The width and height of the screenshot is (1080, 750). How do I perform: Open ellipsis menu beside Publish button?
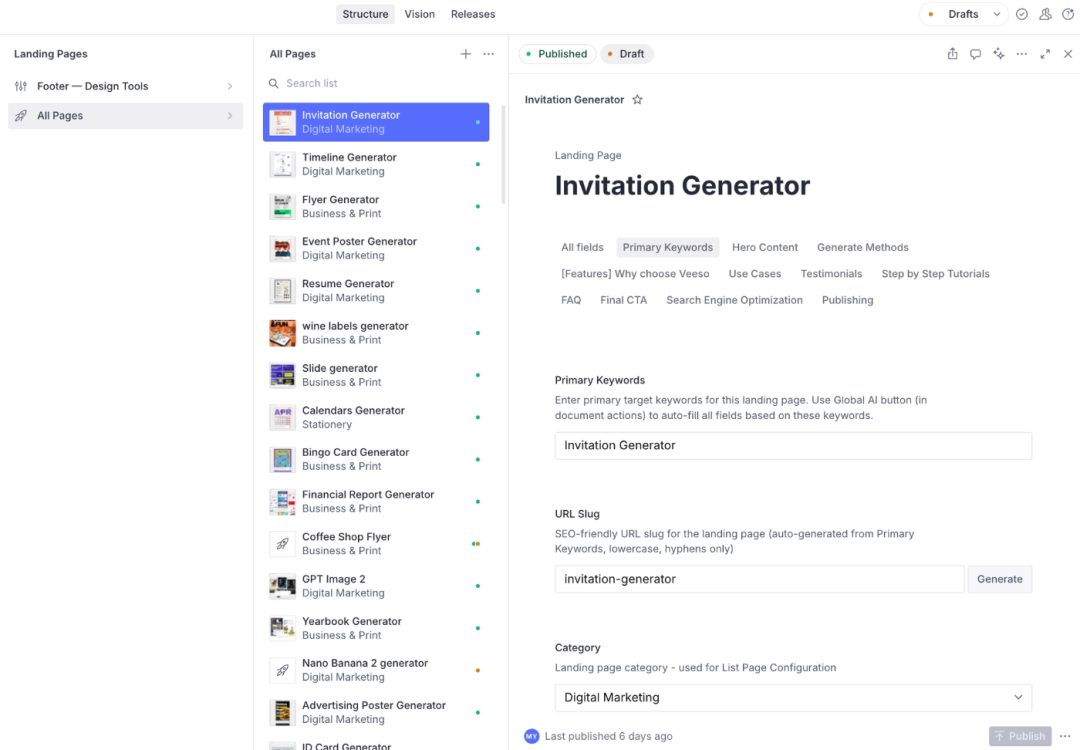click(1065, 736)
